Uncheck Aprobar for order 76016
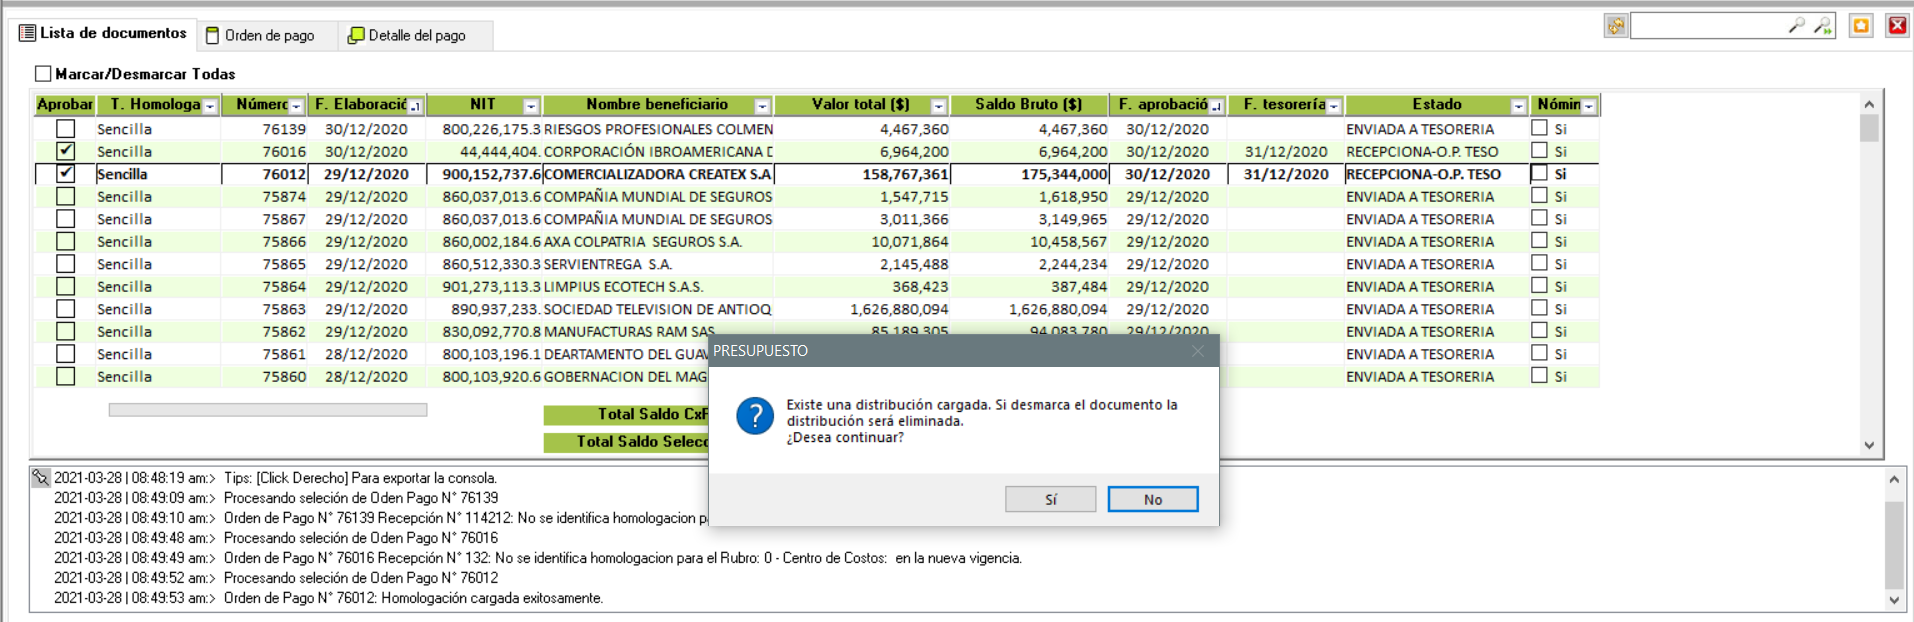Viewport: 1914px width, 622px height. coord(66,151)
